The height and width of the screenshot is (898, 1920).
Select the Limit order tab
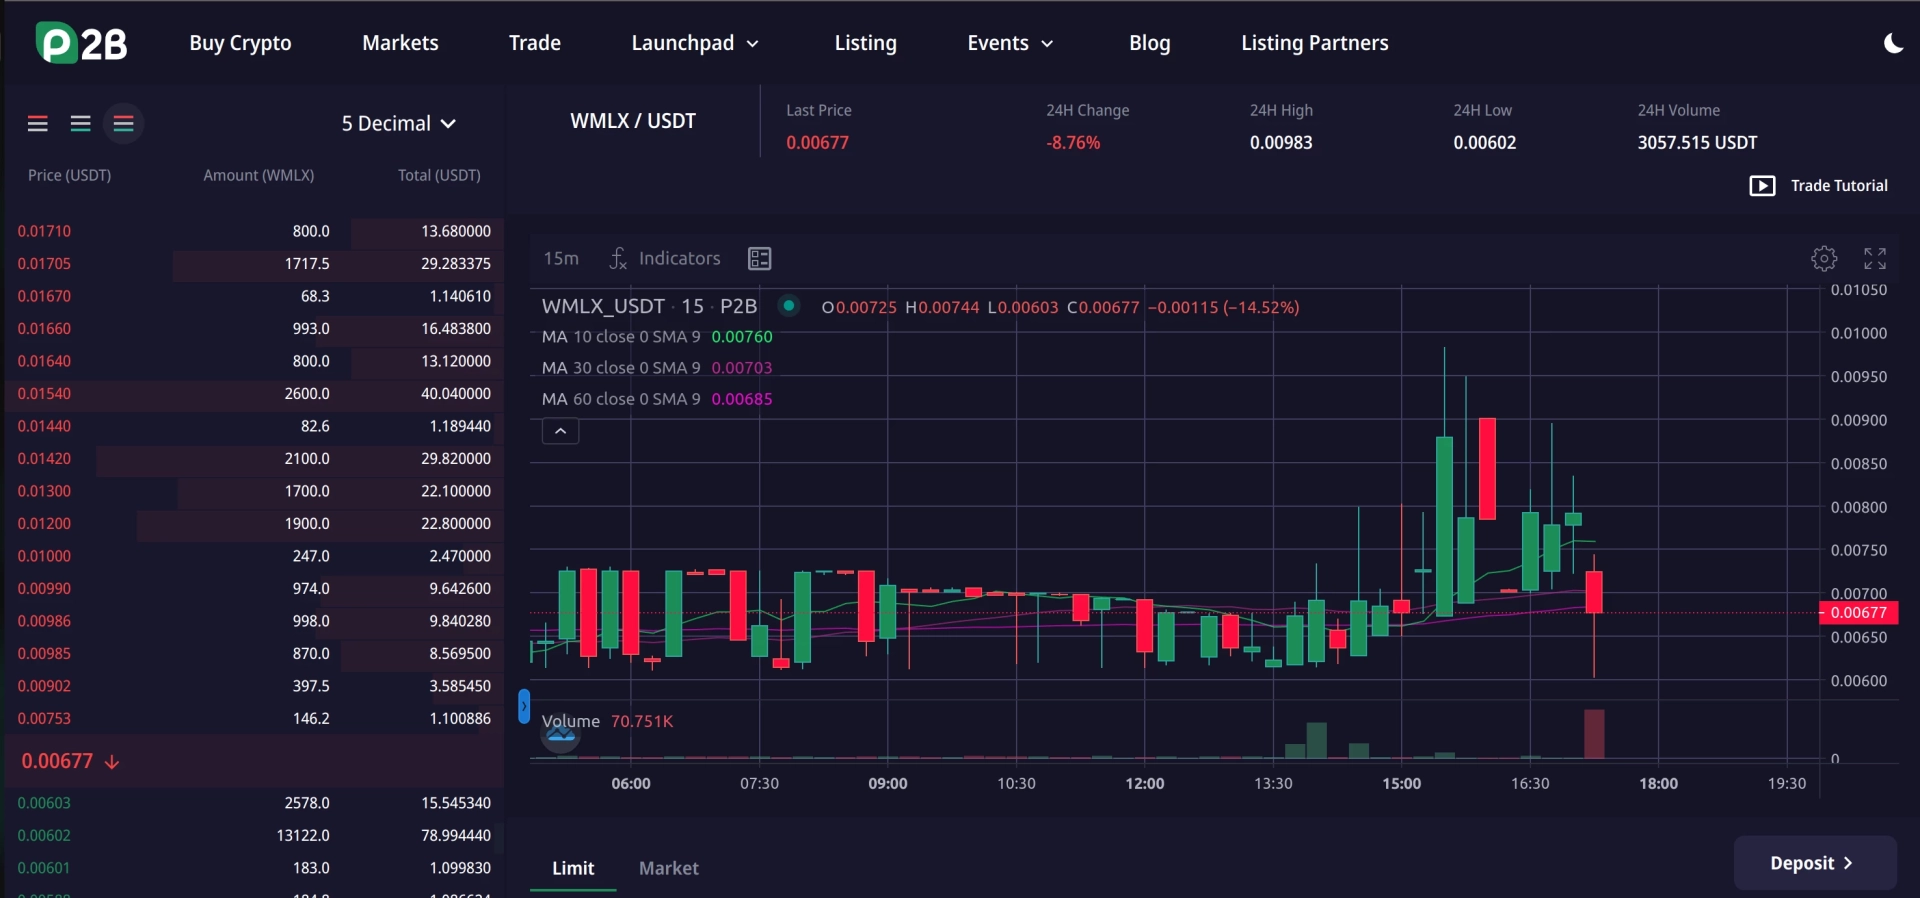click(x=573, y=868)
